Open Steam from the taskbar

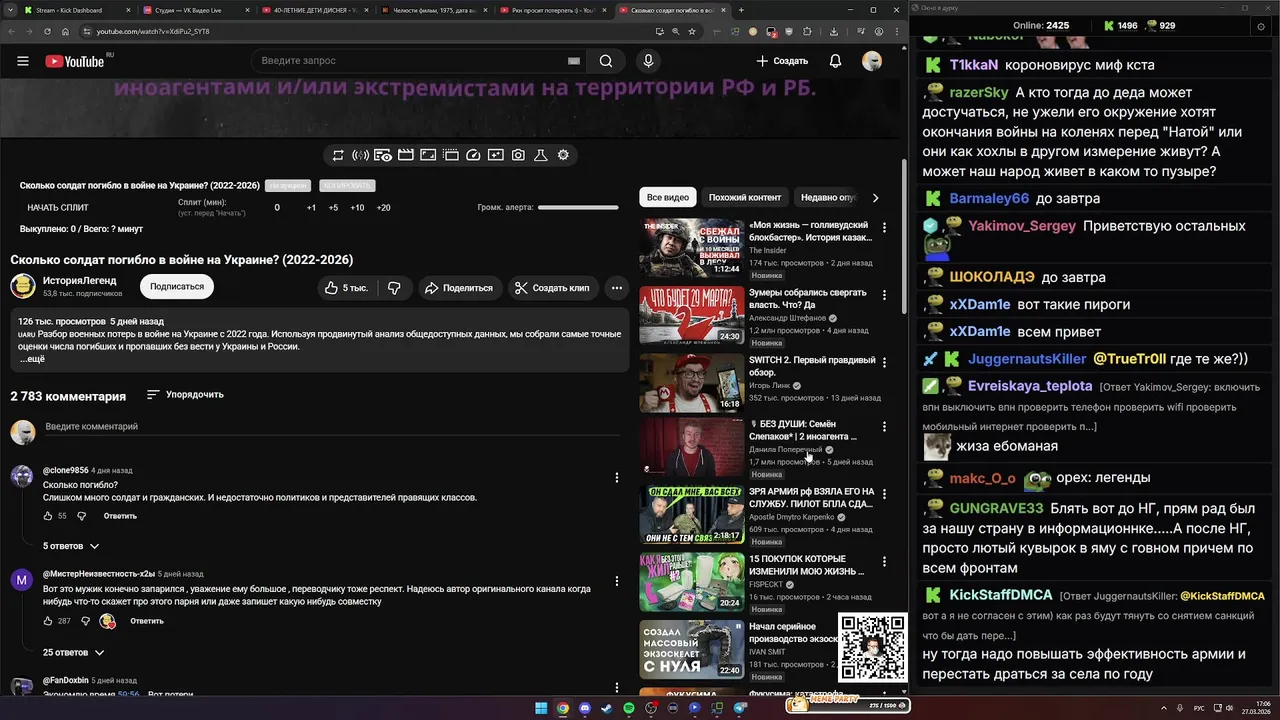tap(607, 708)
